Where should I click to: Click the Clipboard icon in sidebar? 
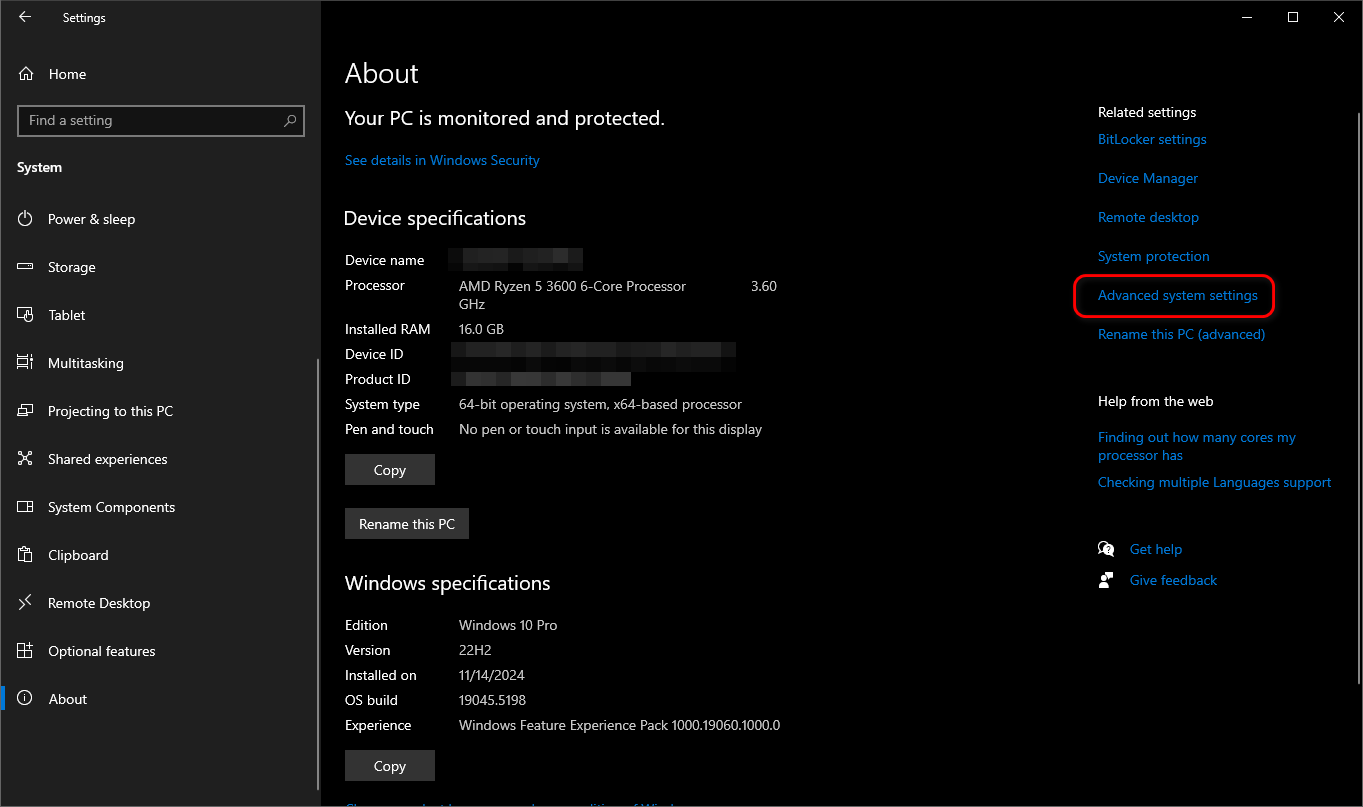click(26, 555)
